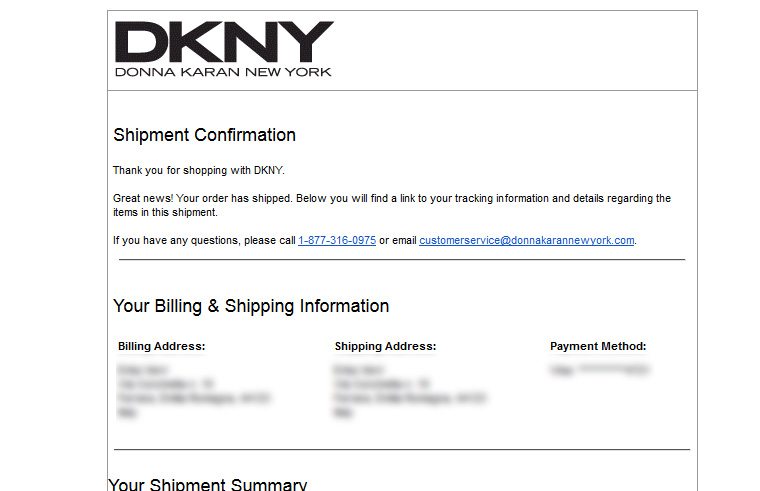Click Your Shipment Summary heading
The height and width of the screenshot is (491, 760).
coord(207,484)
